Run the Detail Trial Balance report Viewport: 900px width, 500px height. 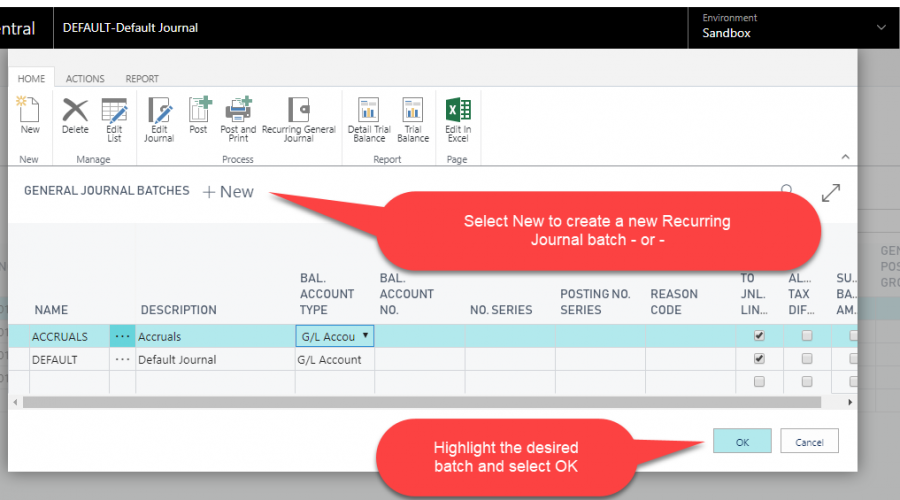pyautogui.click(x=369, y=120)
